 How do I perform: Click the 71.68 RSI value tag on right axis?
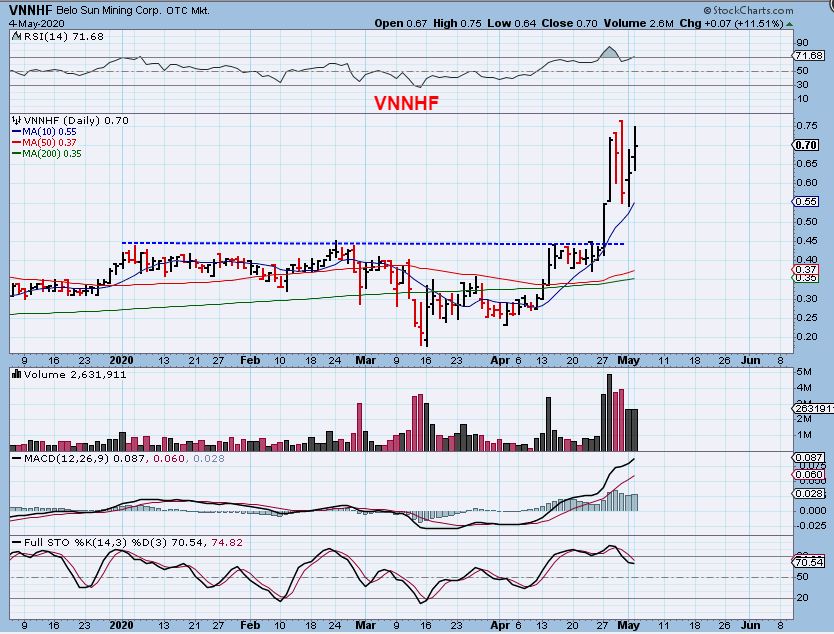pyautogui.click(x=809, y=55)
